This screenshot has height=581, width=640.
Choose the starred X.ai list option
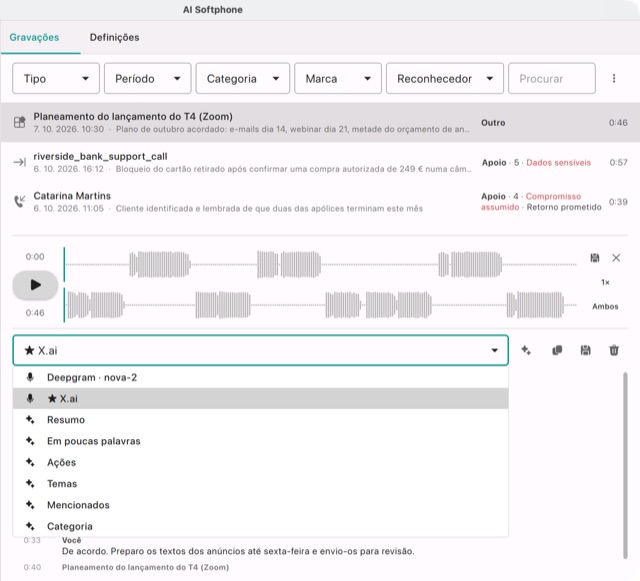[x=260, y=398]
